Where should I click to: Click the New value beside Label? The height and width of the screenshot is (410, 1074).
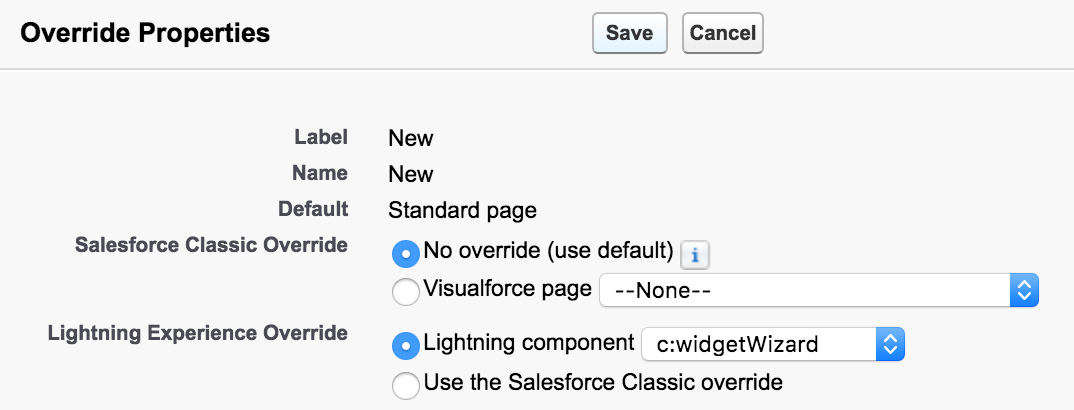point(411,138)
